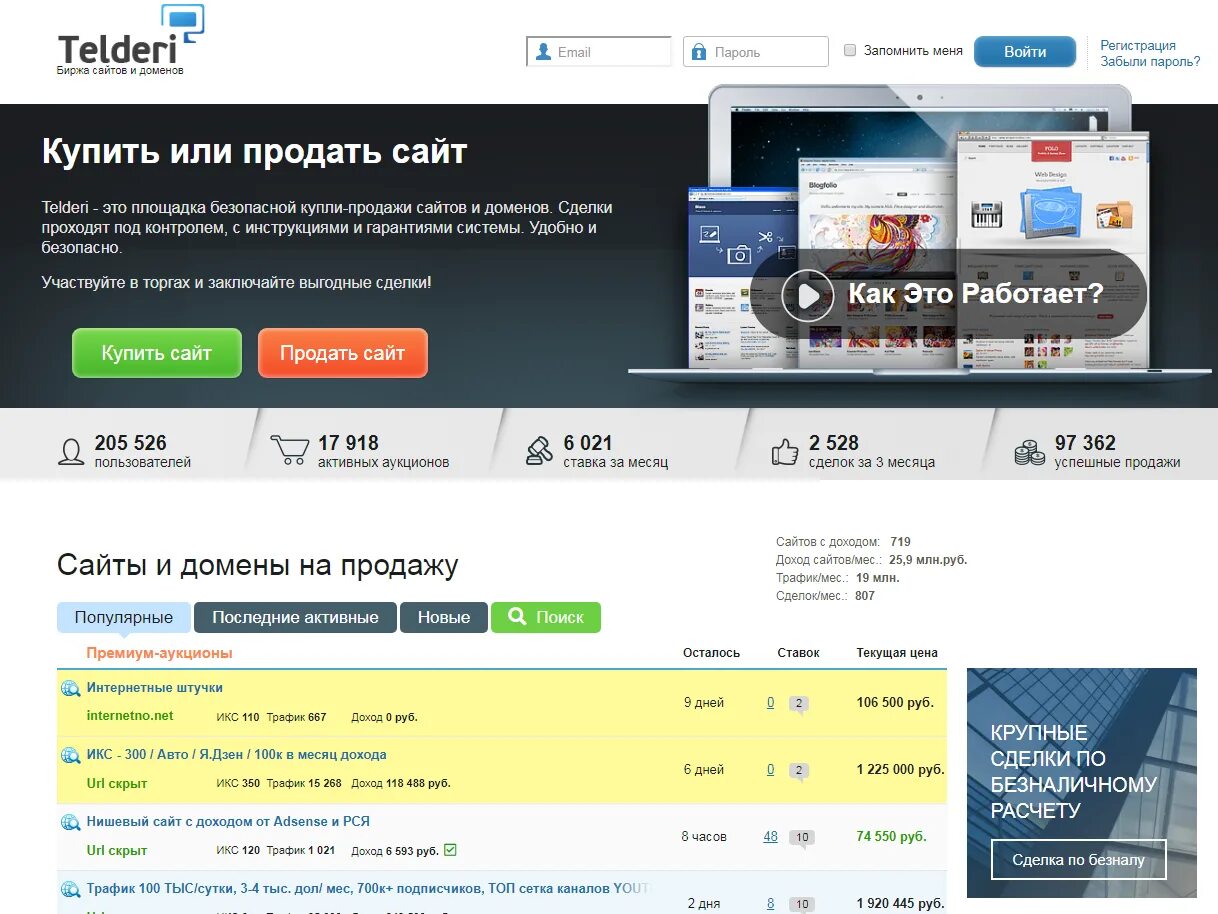Open Нишевый сайт с доходом от Adsense listing
Image resolution: width=1218 pixels, height=914 pixels.
click(x=228, y=822)
